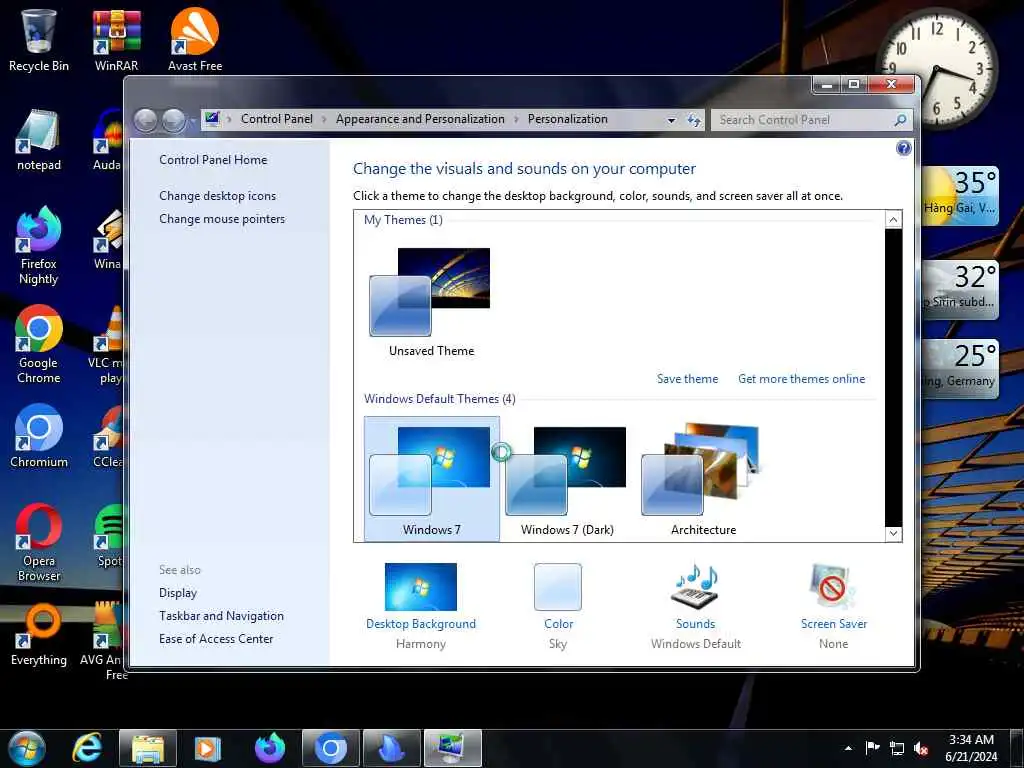Click the desktop clock gadget
Viewport: 1024px width, 768px height.
point(936,69)
